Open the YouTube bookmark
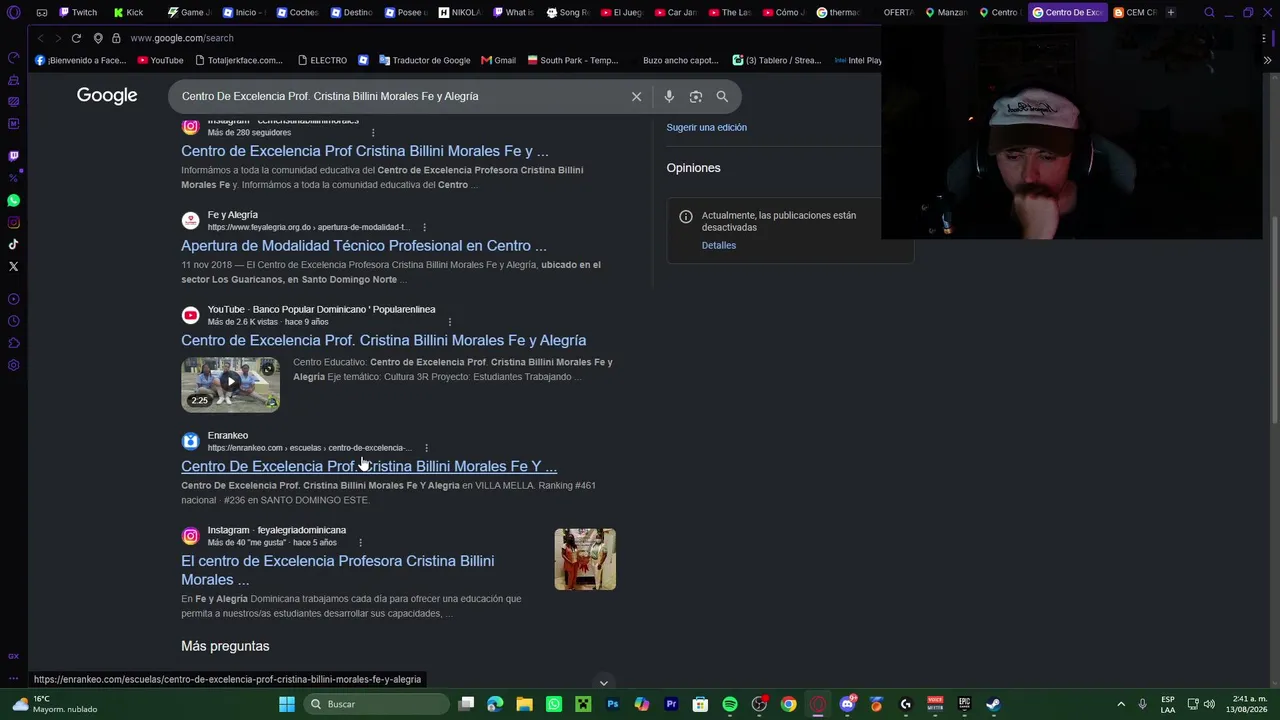Image resolution: width=1280 pixels, height=720 pixels. point(160,60)
